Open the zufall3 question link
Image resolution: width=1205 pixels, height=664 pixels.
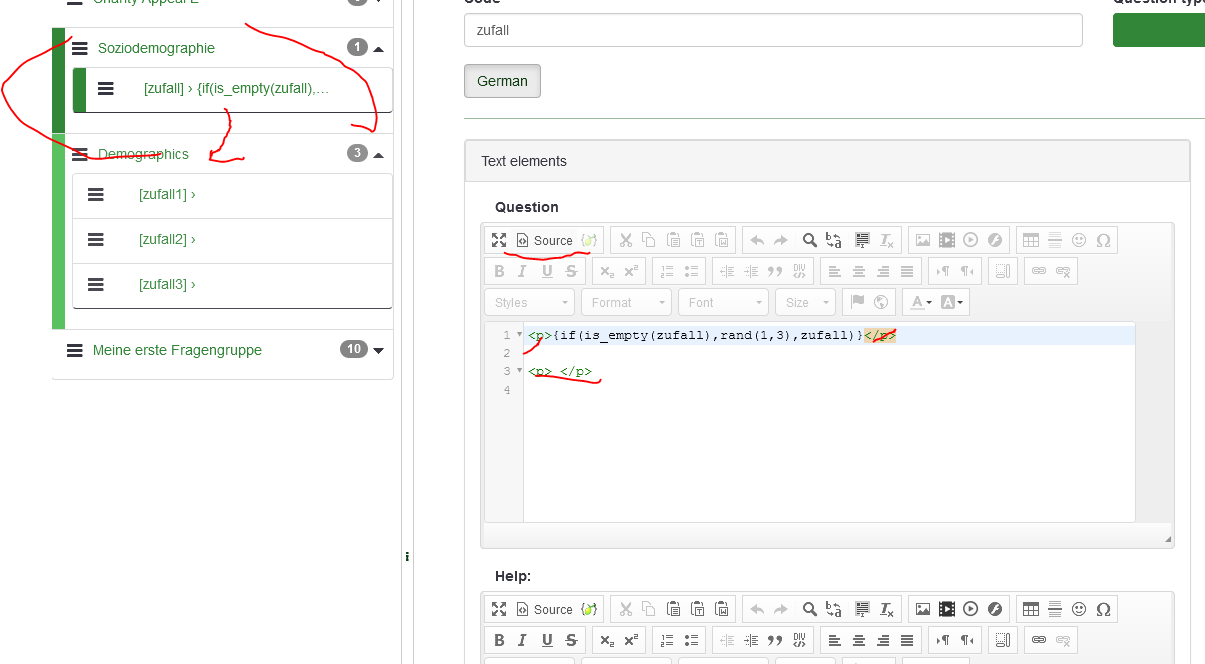167,285
